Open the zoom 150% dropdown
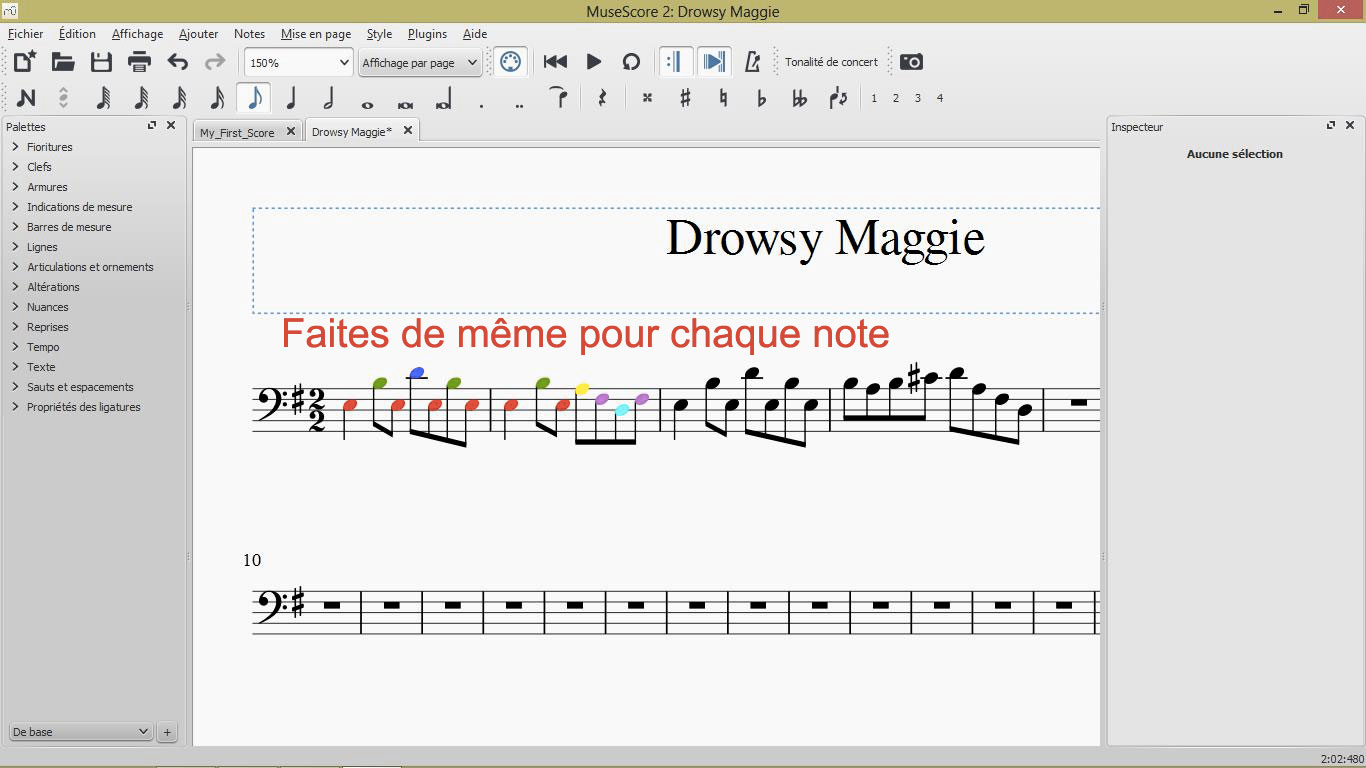Image resolution: width=1366 pixels, height=768 pixels. (299, 62)
